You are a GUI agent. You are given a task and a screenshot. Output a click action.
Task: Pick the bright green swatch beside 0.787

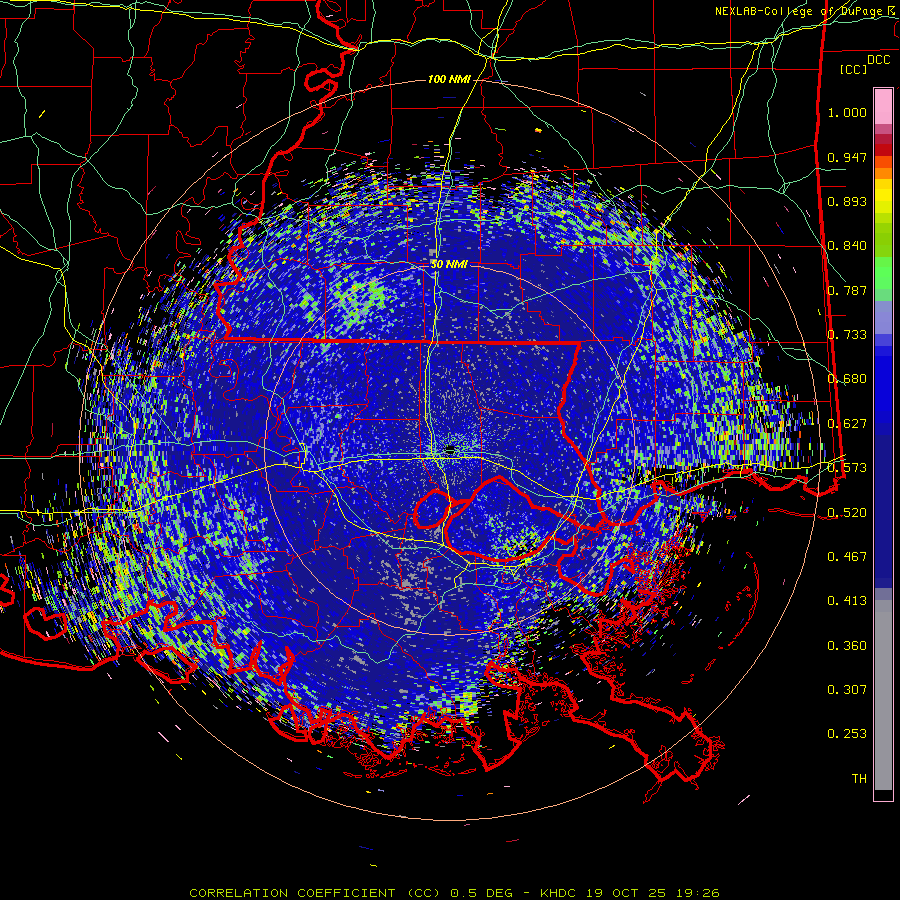click(x=883, y=276)
